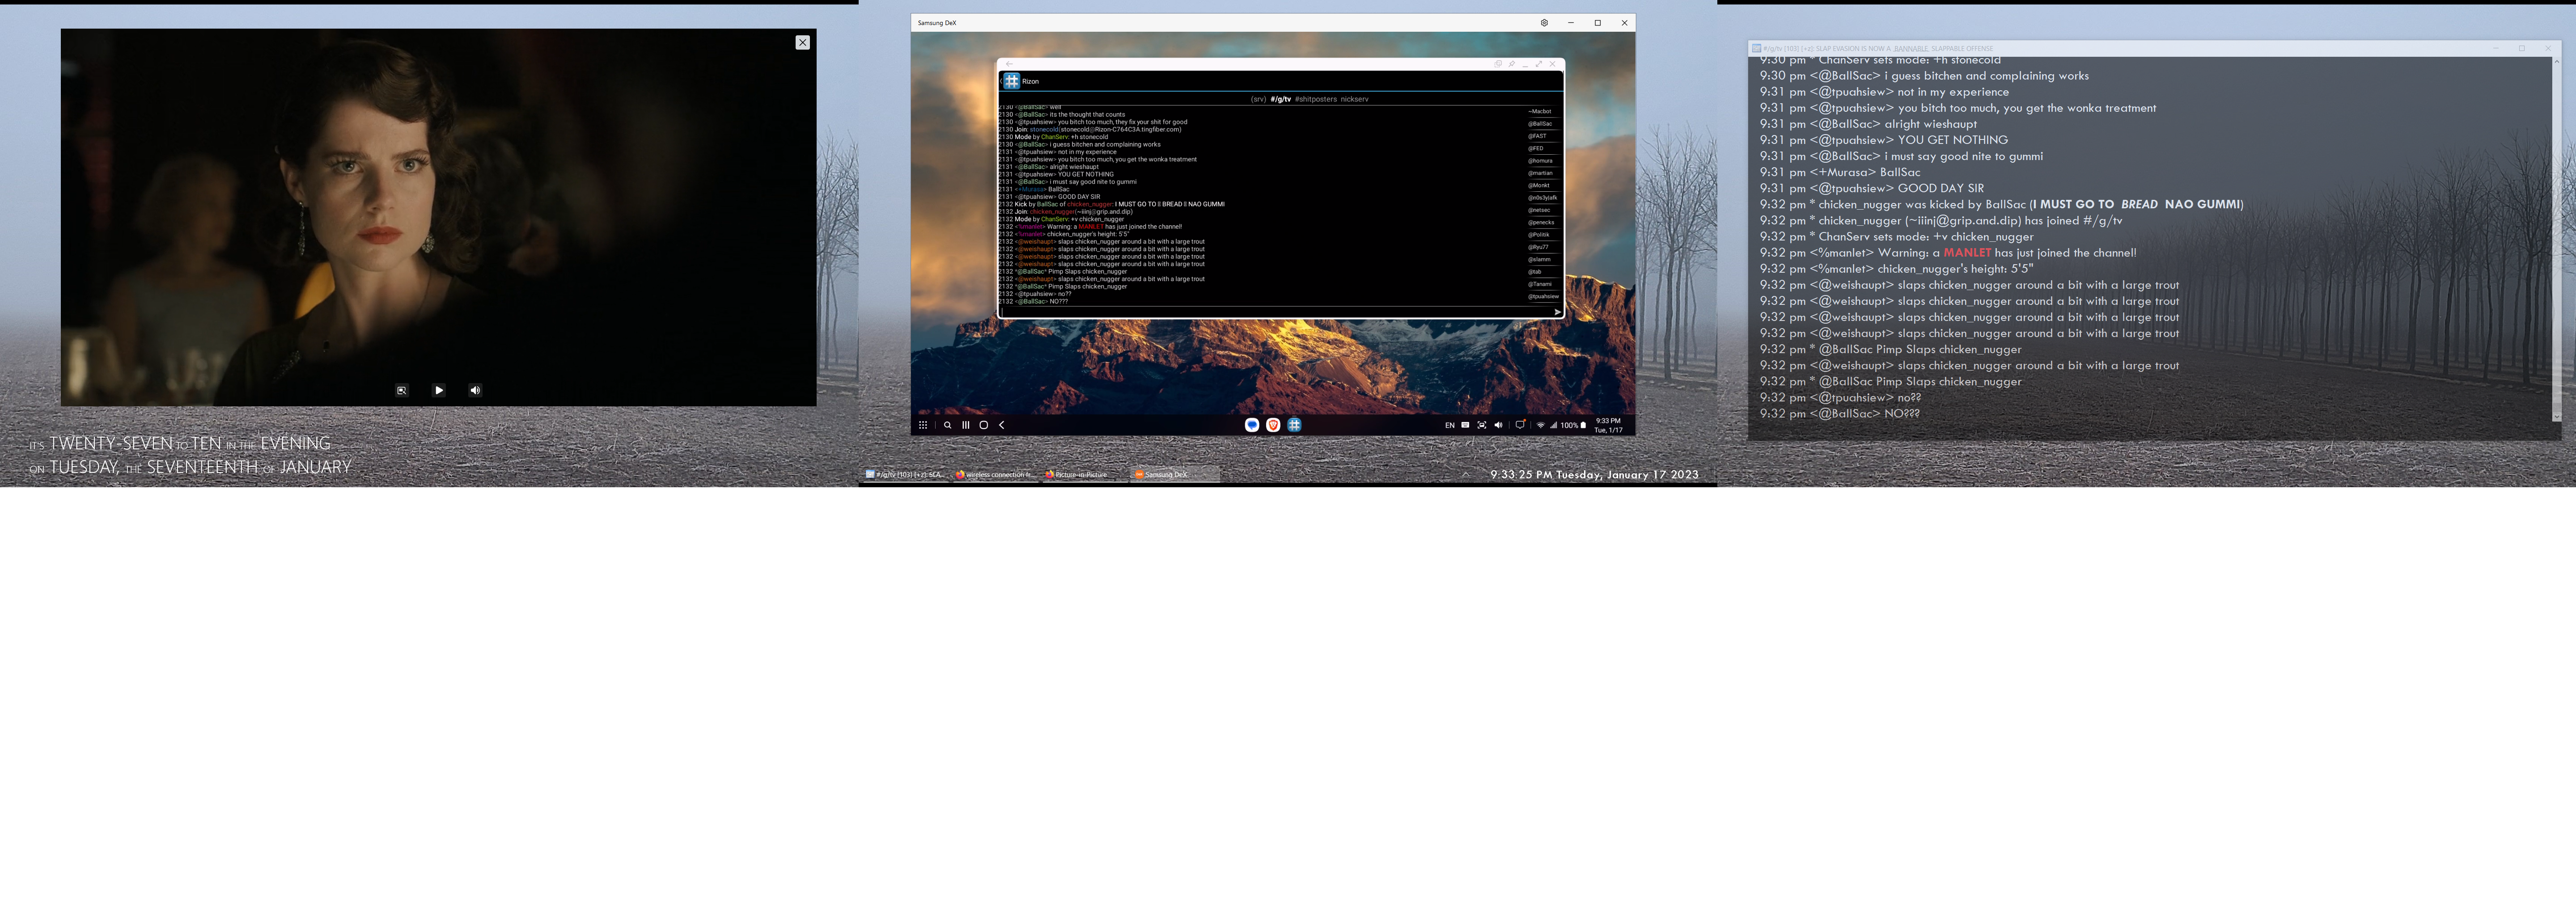
Task: Send Picture-in-Picture video back to tab
Action: pos(401,390)
